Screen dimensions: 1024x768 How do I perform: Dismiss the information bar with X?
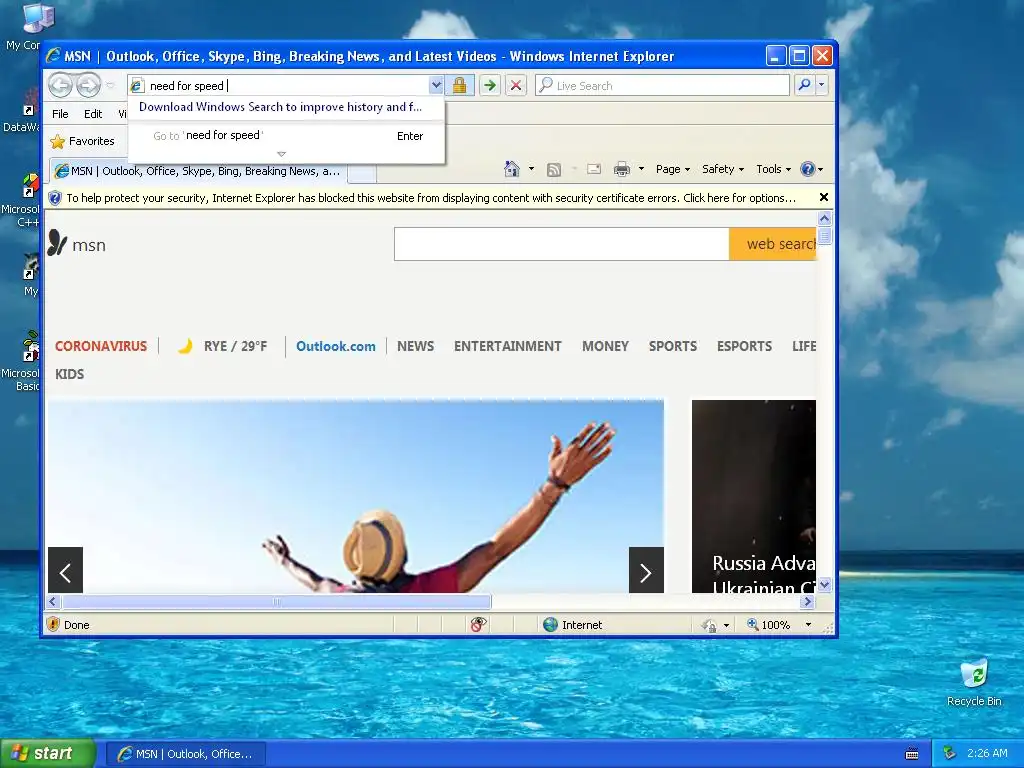coord(824,197)
